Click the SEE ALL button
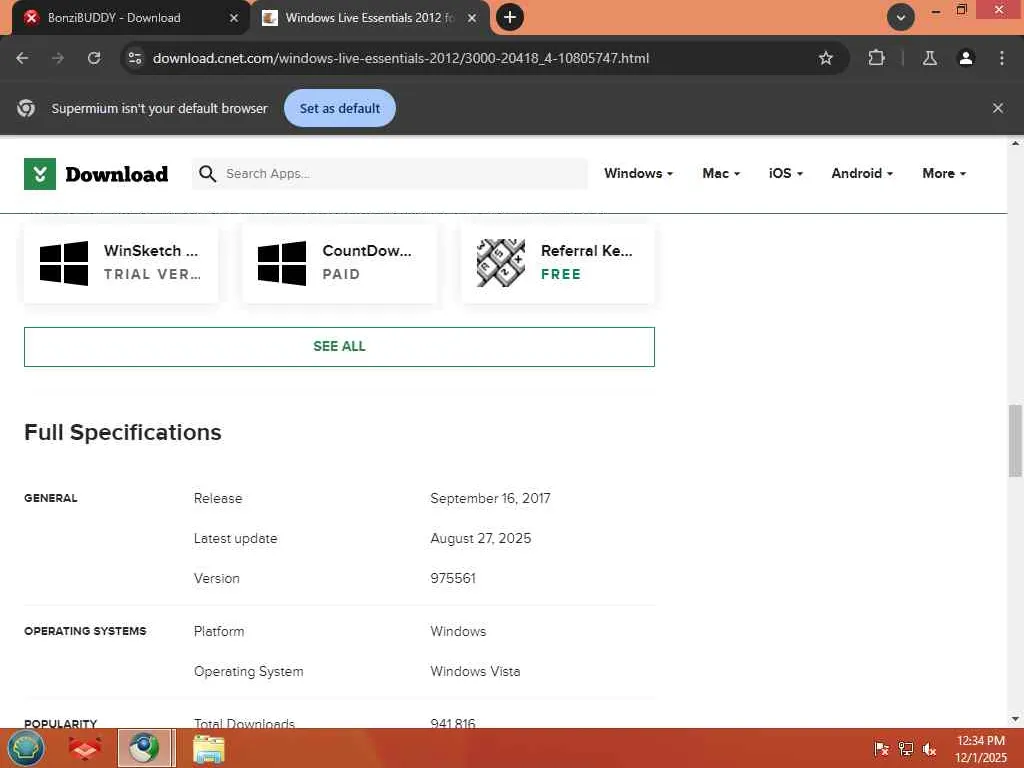 tap(339, 347)
